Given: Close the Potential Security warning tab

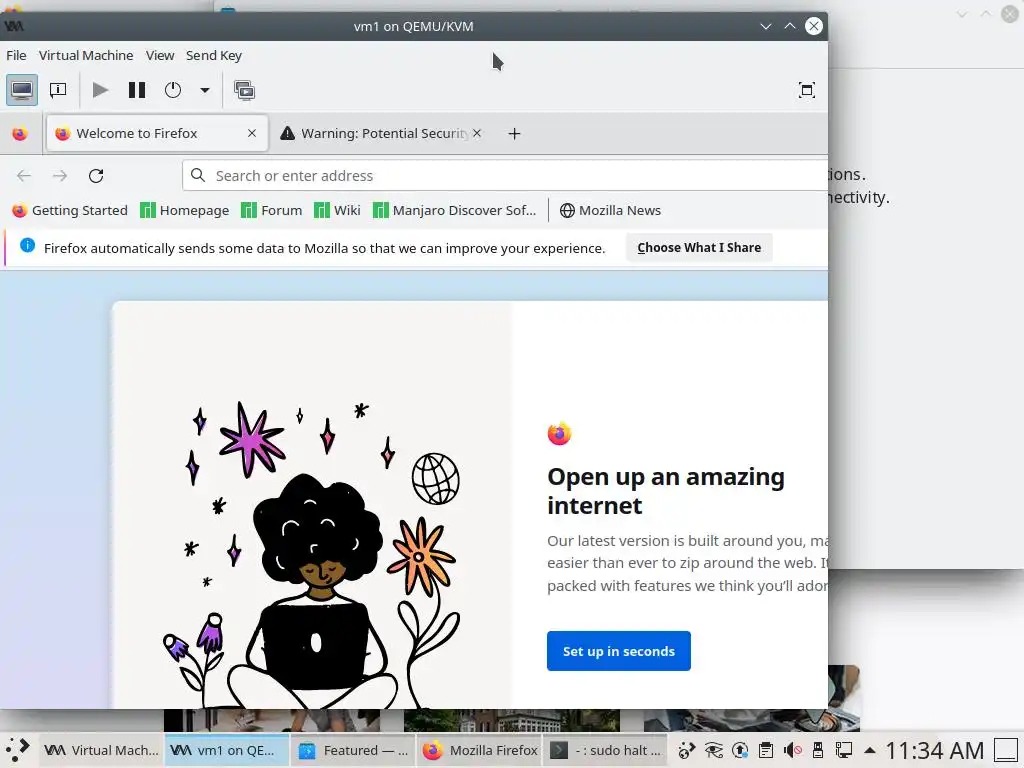Looking at the screenshot, I should (477, 133).
